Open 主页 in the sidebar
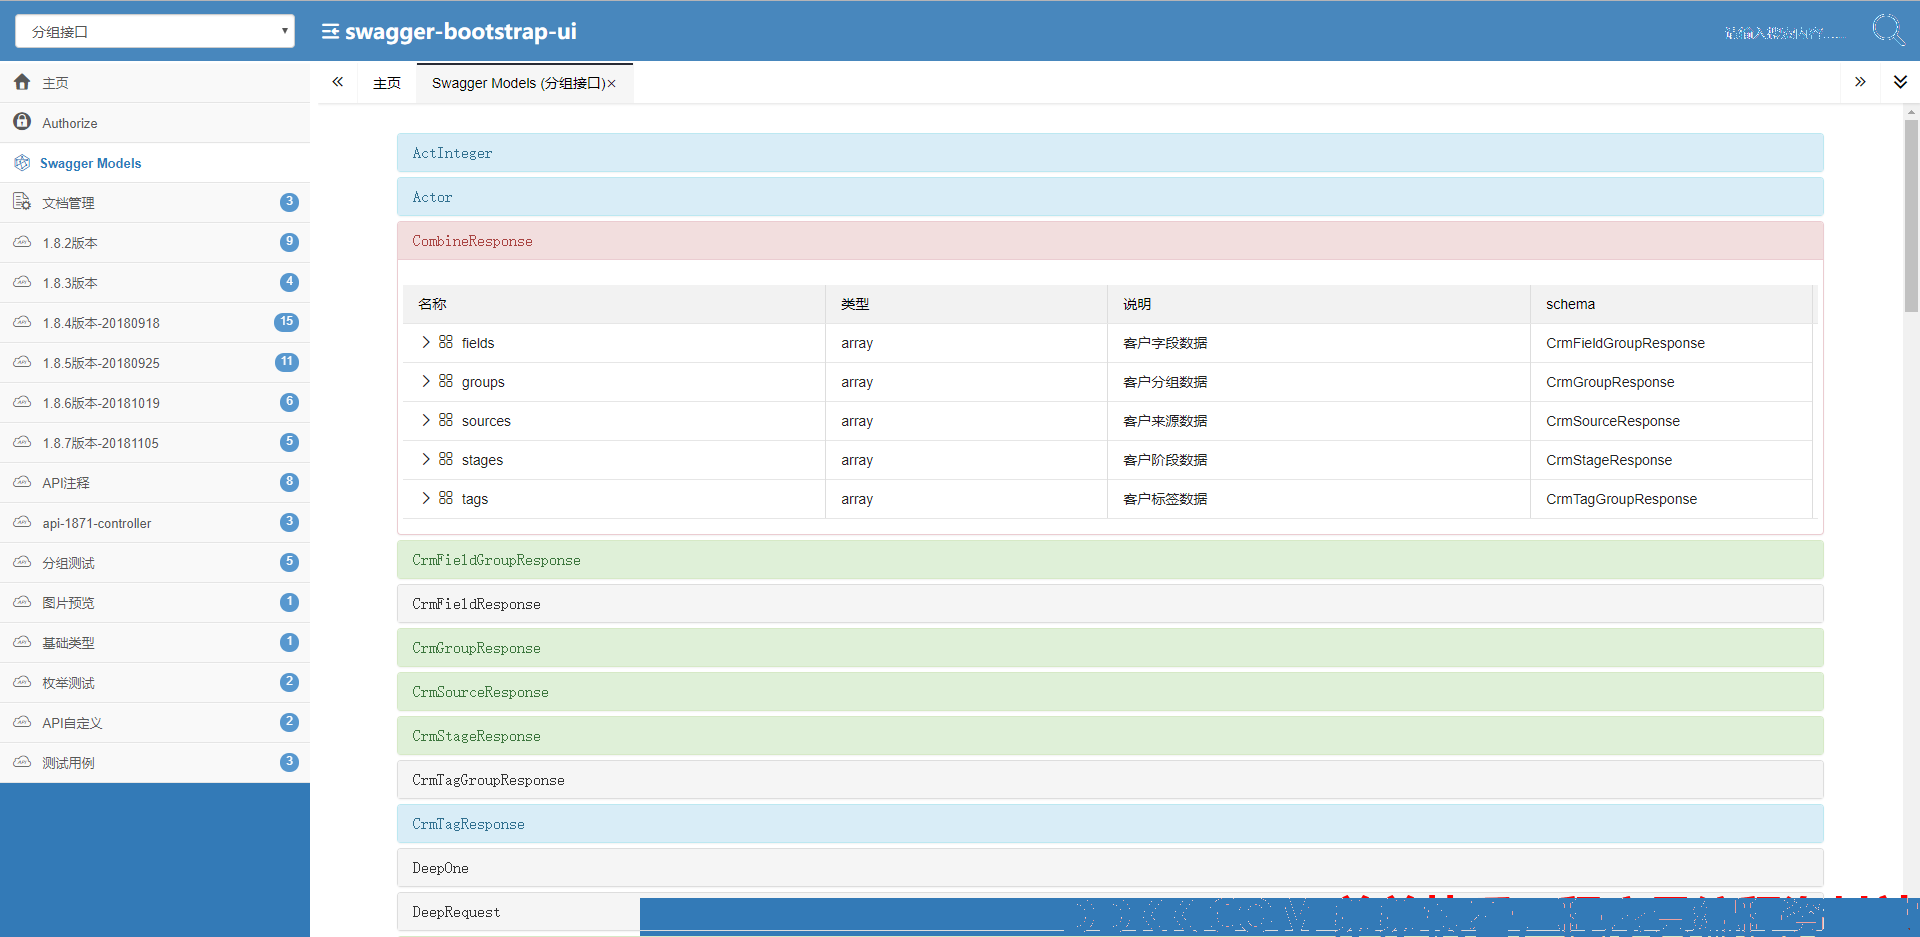 155,82
